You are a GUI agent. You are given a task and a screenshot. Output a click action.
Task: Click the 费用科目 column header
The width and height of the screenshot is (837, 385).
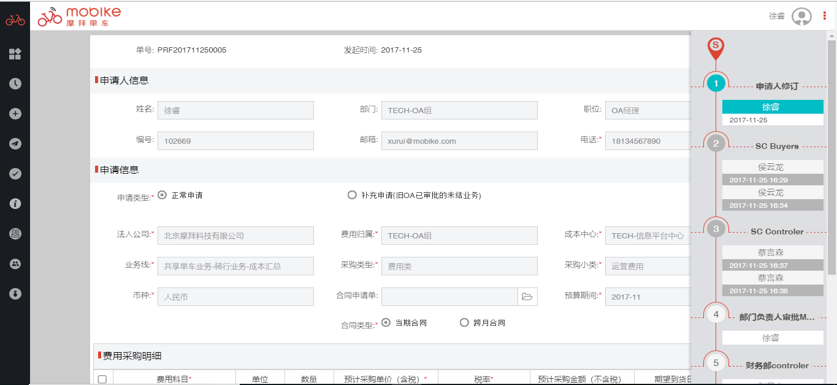174,379
